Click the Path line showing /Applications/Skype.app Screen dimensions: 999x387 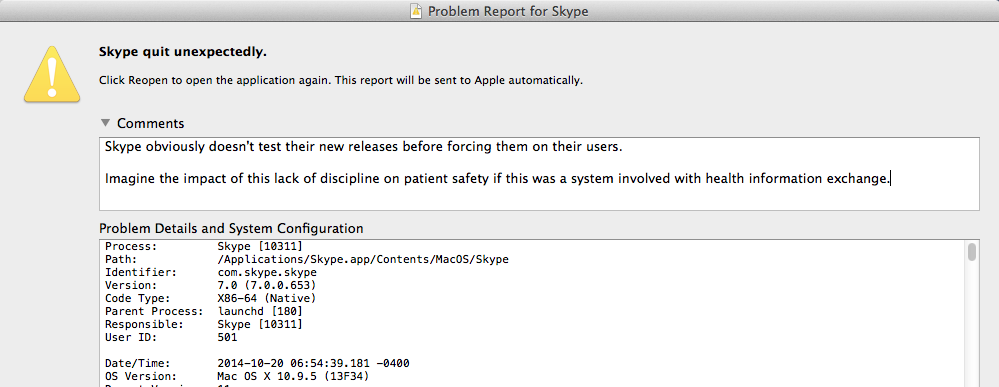coord(306,259)
